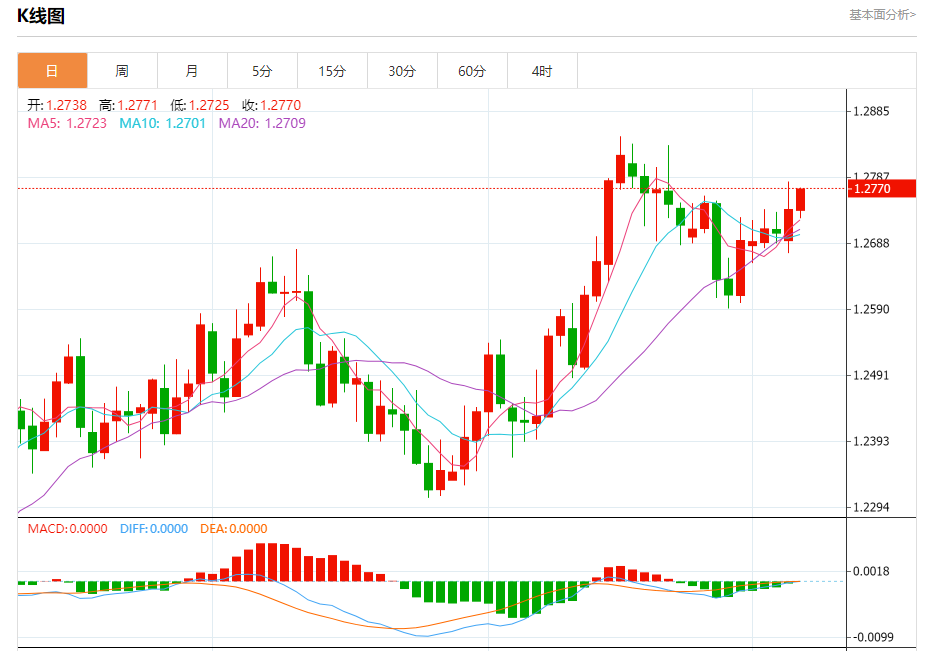Click the 1.2294 price axis label

(871, 507)
